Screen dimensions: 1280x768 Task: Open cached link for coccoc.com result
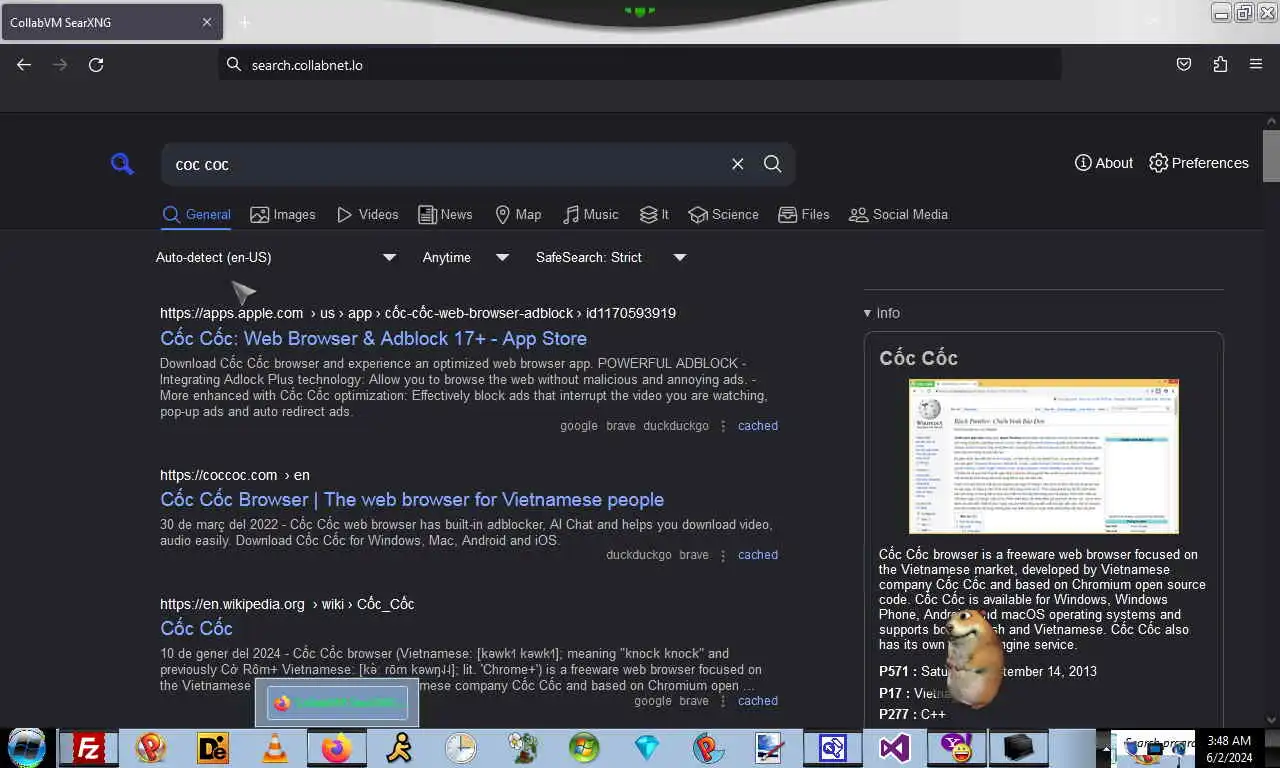(x=758, y=555)
